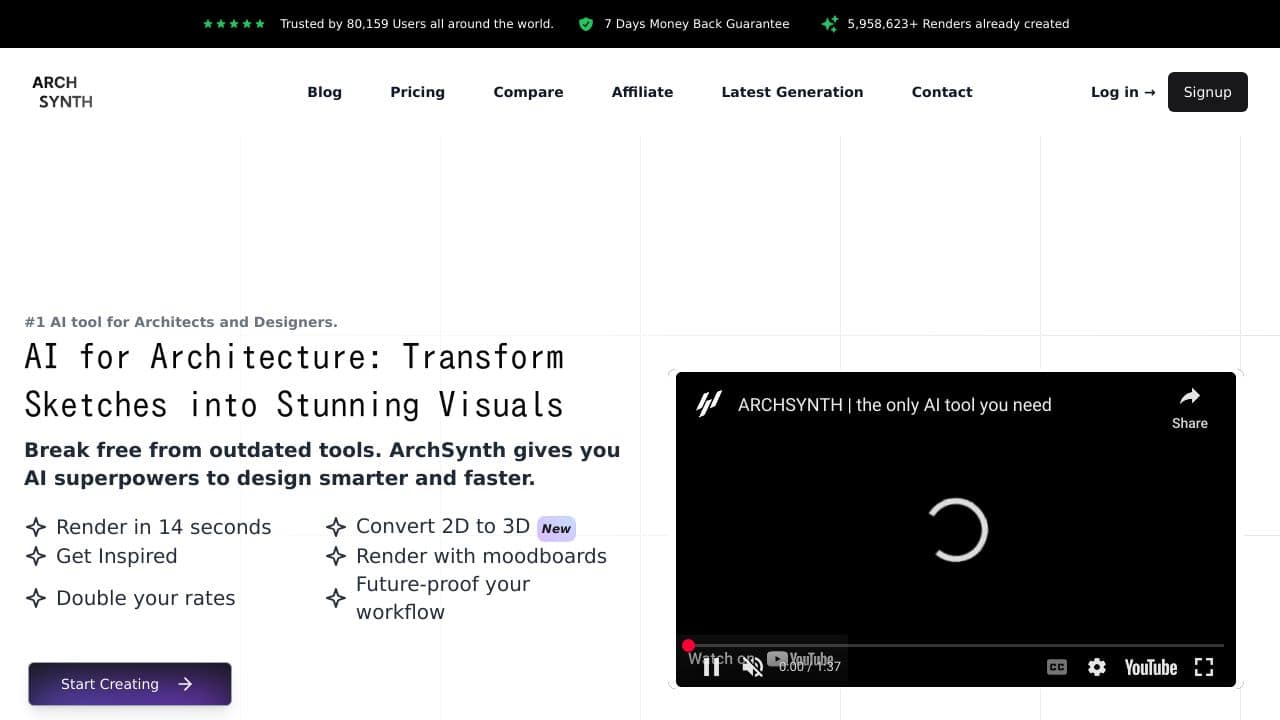Click the video loading spinner area

point(956,529)
